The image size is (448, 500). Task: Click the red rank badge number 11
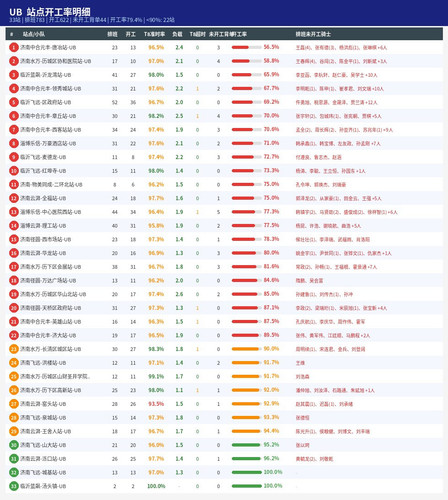(14, 185)
